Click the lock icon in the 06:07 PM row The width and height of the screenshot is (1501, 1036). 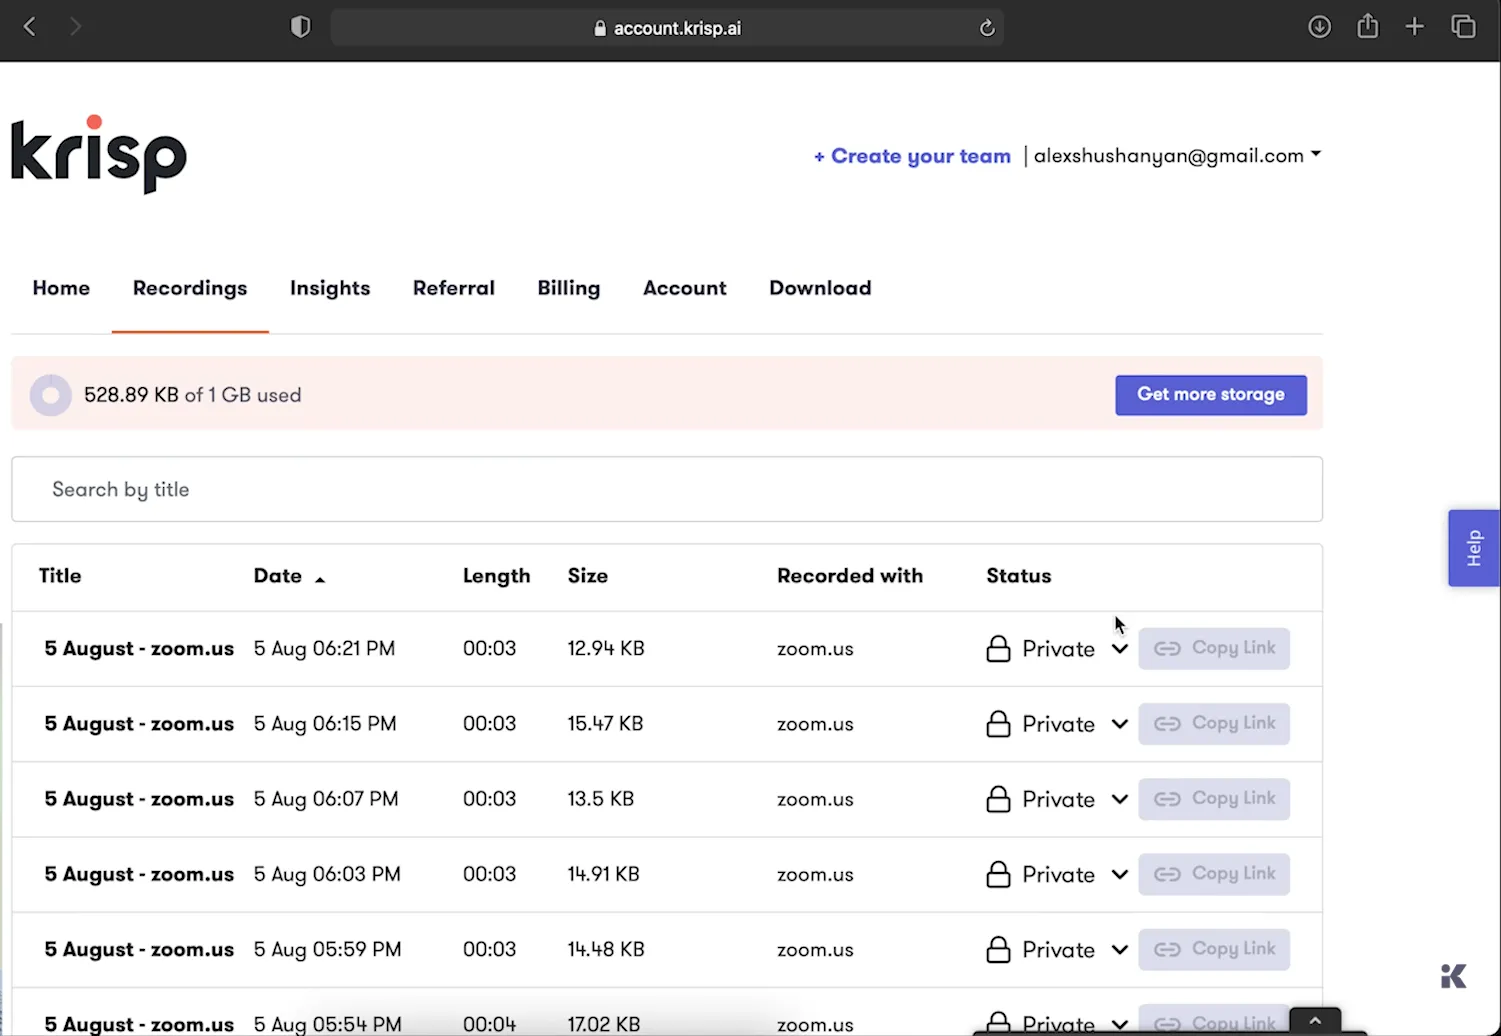(x=998, y=798)
